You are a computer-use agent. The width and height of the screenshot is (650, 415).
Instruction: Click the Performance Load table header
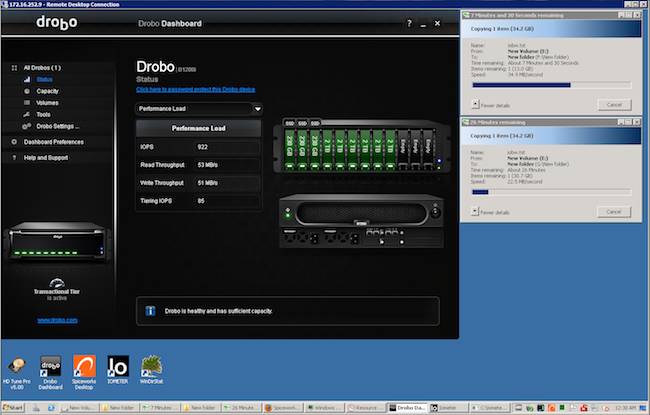click(x=199, y=128)
